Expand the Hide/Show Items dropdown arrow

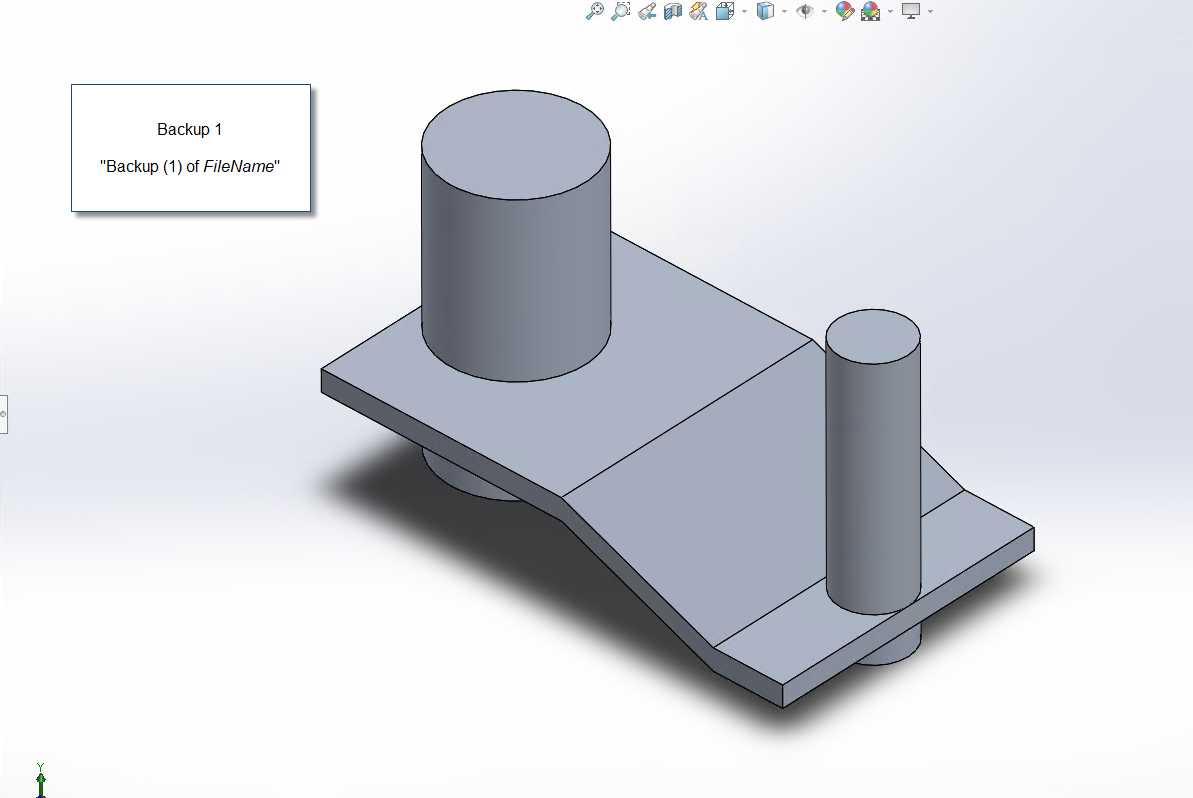(x=824, y=11)
